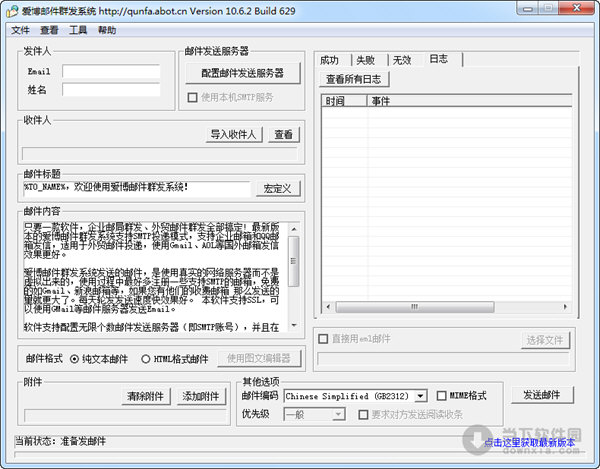Click the 宏定义 button
The height and width of the screenshot is (469, 600).
(277, 188)
